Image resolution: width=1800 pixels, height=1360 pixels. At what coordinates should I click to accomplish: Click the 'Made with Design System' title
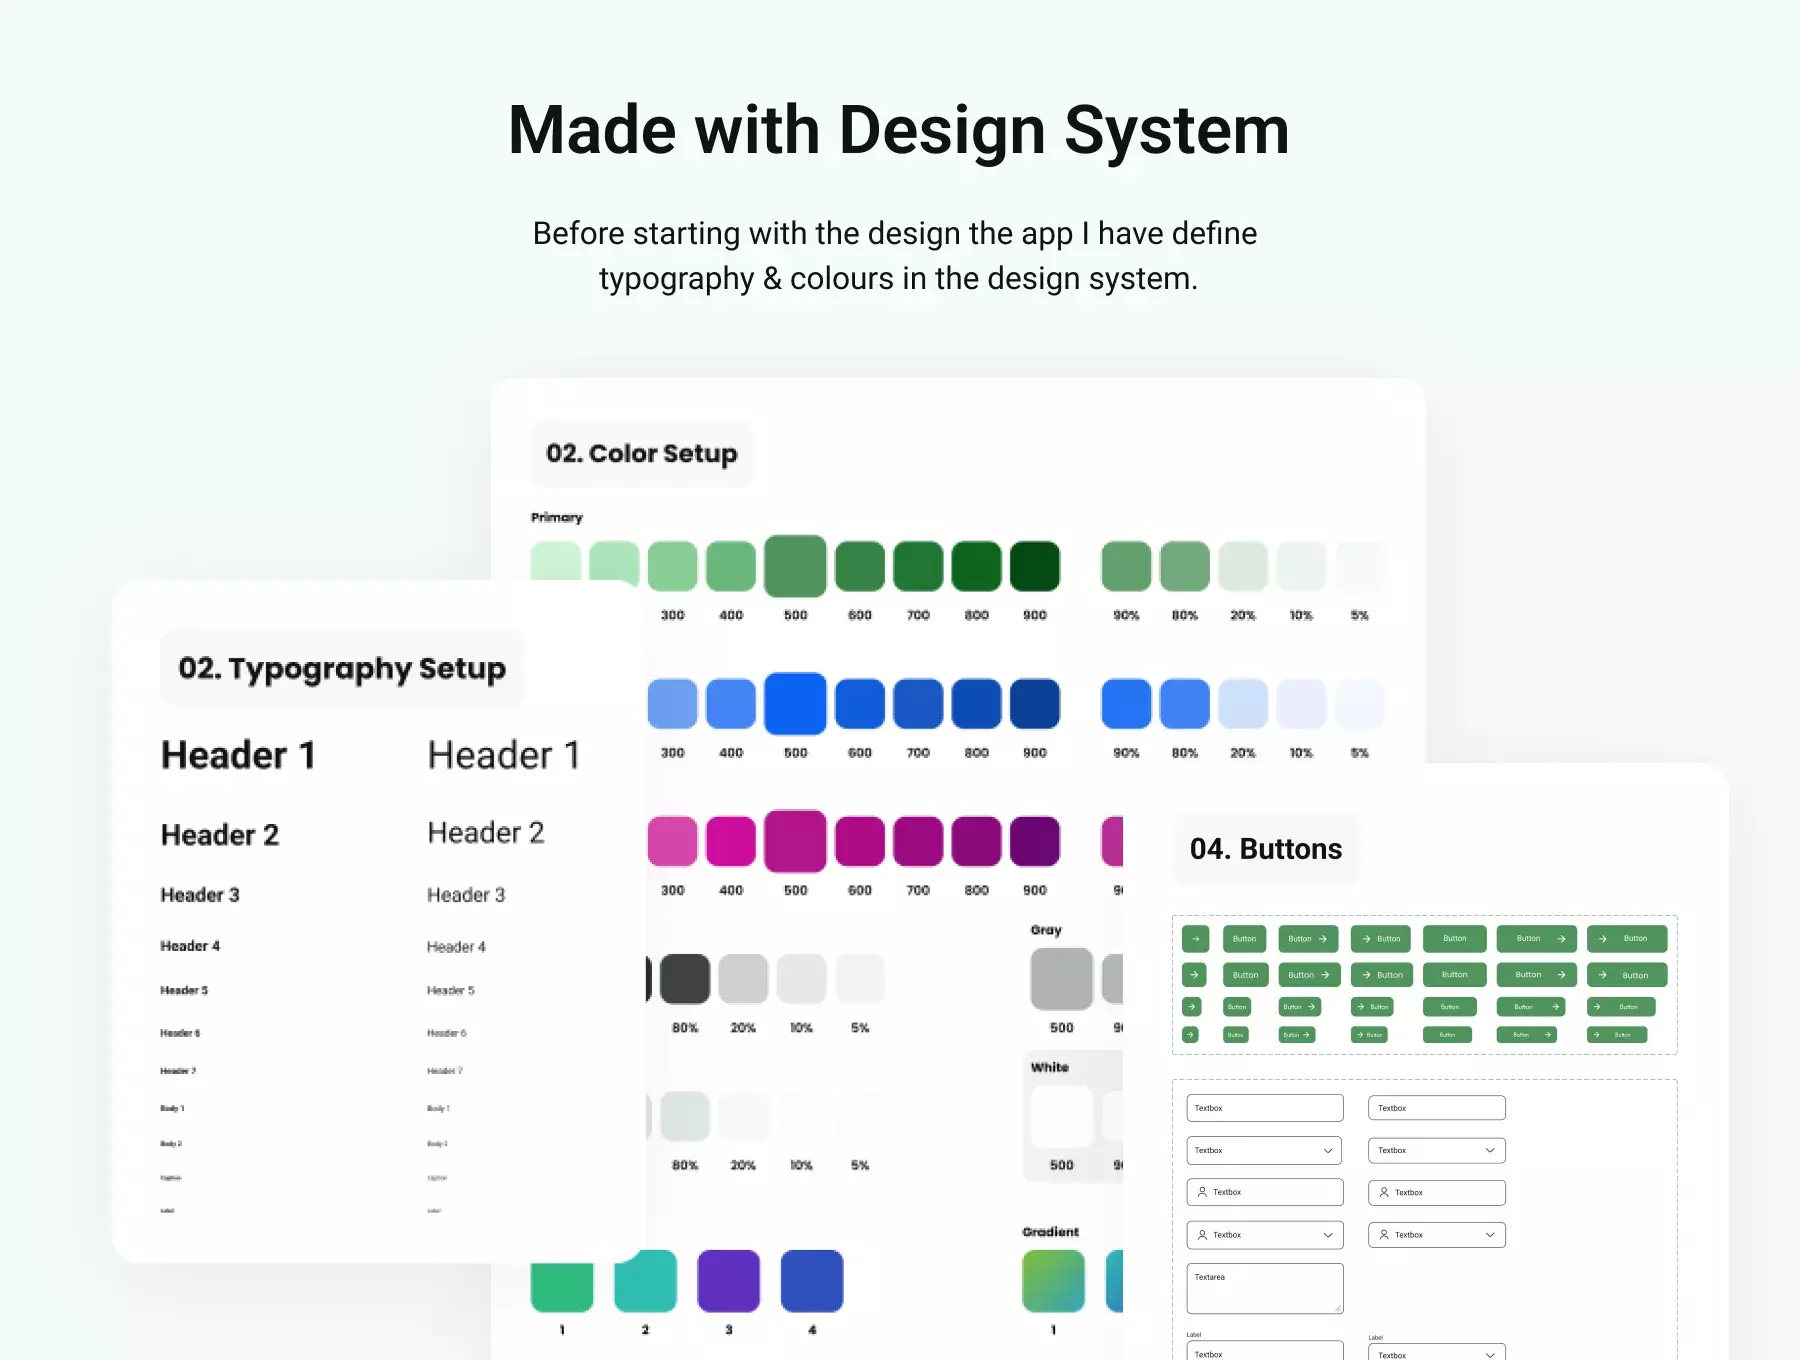click(x=899, y=130)
